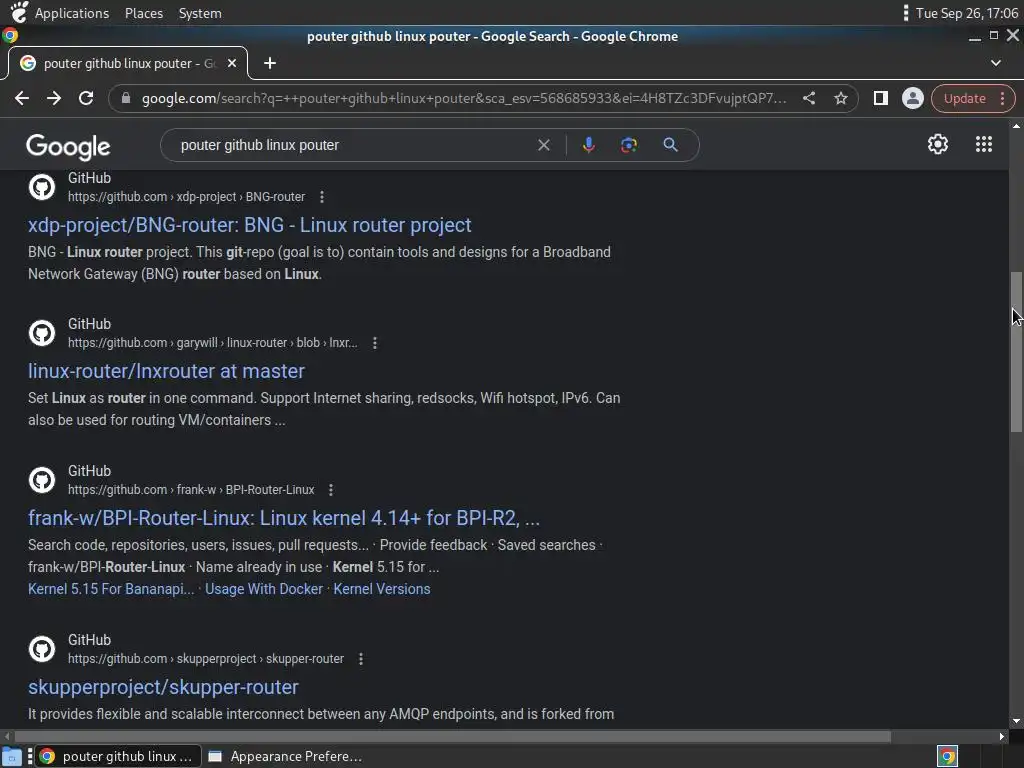
Task: View site information lock icon
Action: tap(126, 98)
